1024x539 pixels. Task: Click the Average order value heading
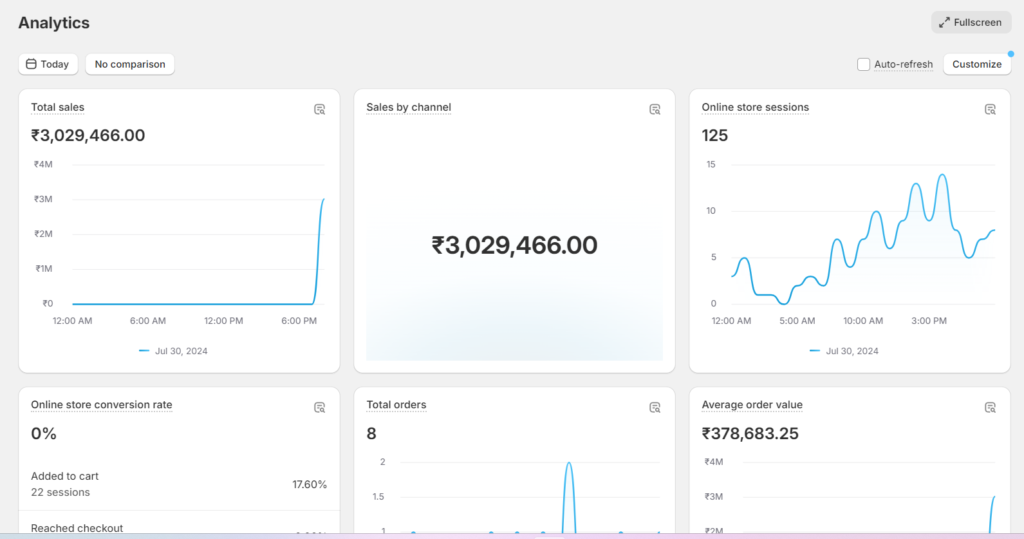pos(752,405)
